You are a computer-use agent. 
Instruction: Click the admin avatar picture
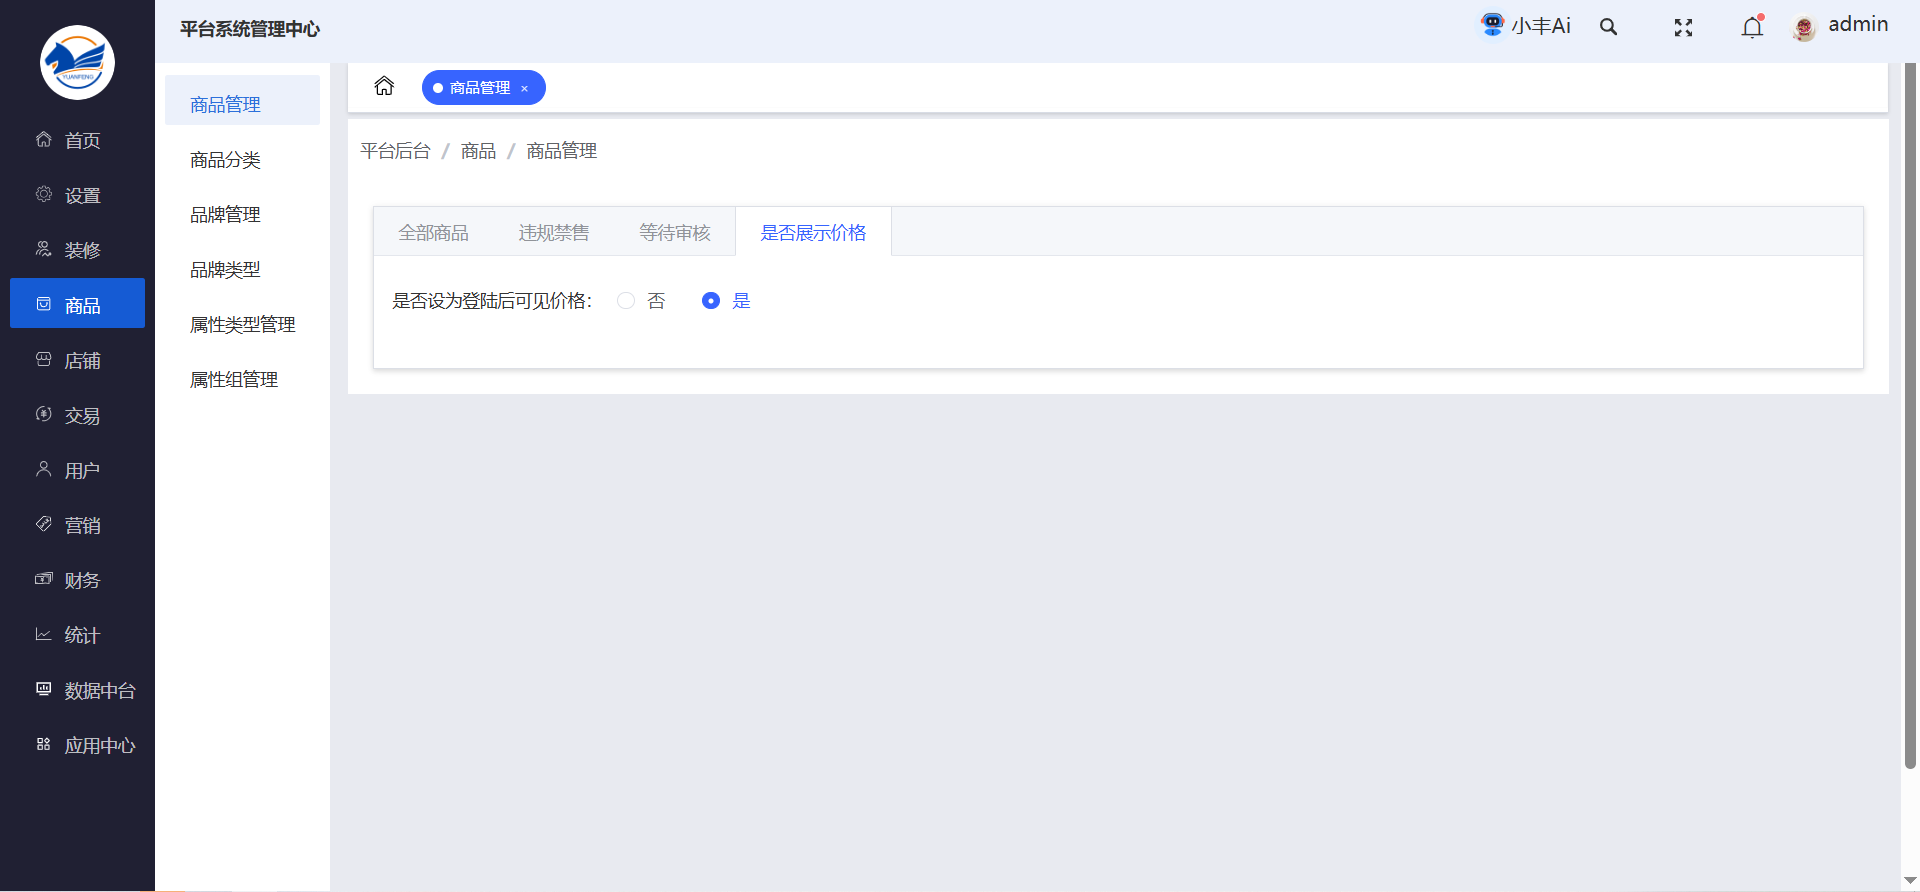point(1804,28)
